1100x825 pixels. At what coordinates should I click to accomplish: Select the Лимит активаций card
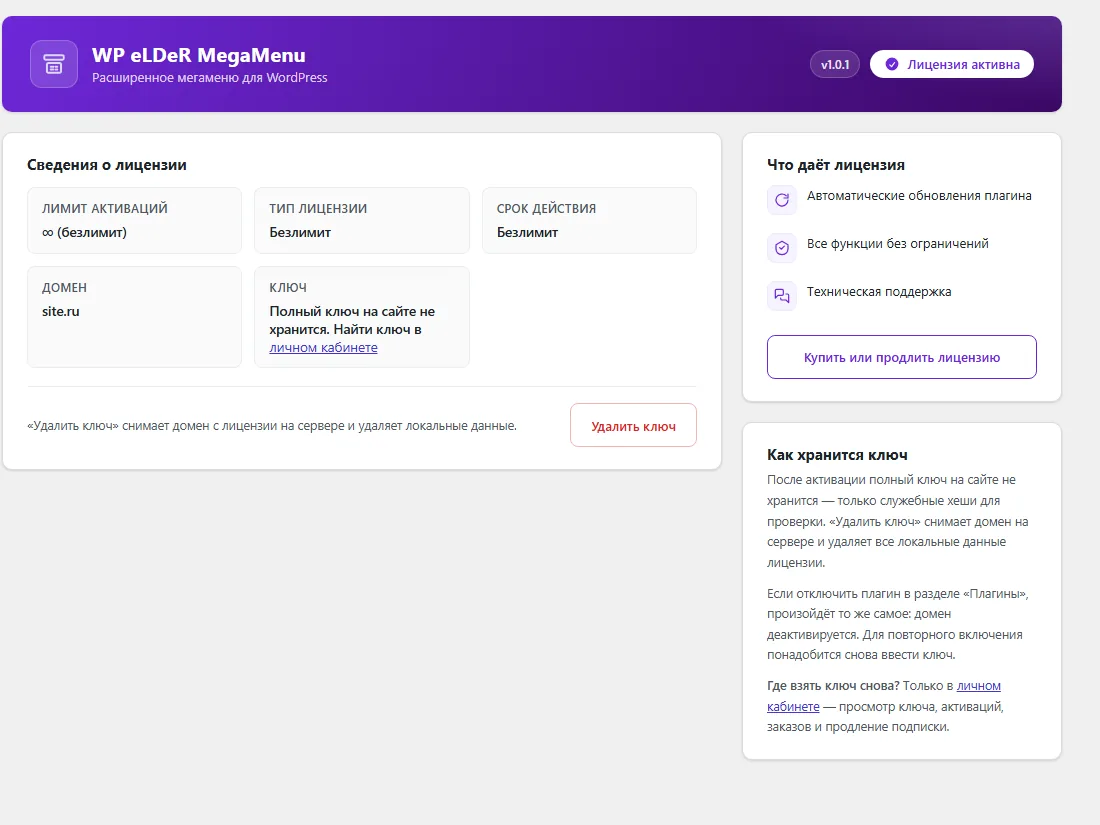tap(135, 220)
